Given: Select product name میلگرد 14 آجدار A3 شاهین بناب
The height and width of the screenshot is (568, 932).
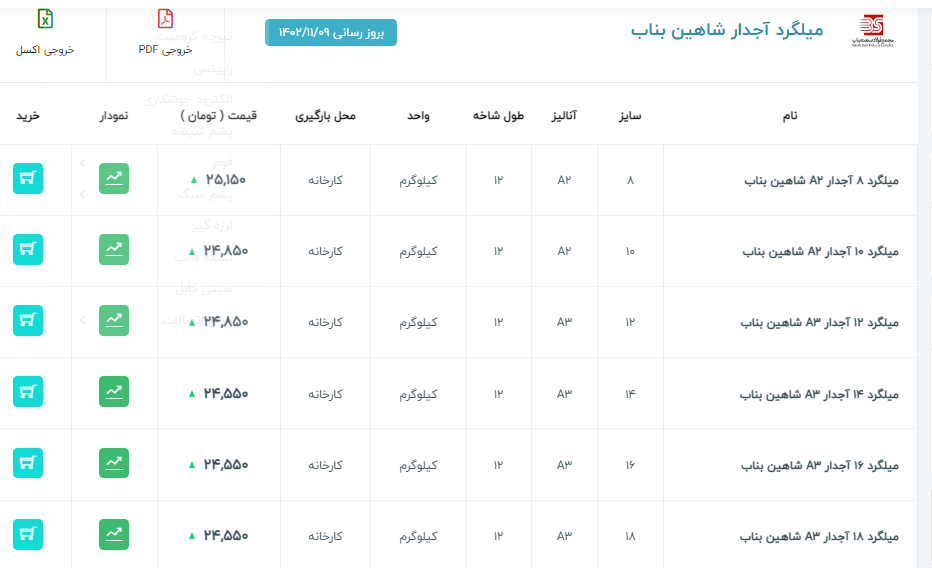Looking at the screenshot, I should point(820,395).
